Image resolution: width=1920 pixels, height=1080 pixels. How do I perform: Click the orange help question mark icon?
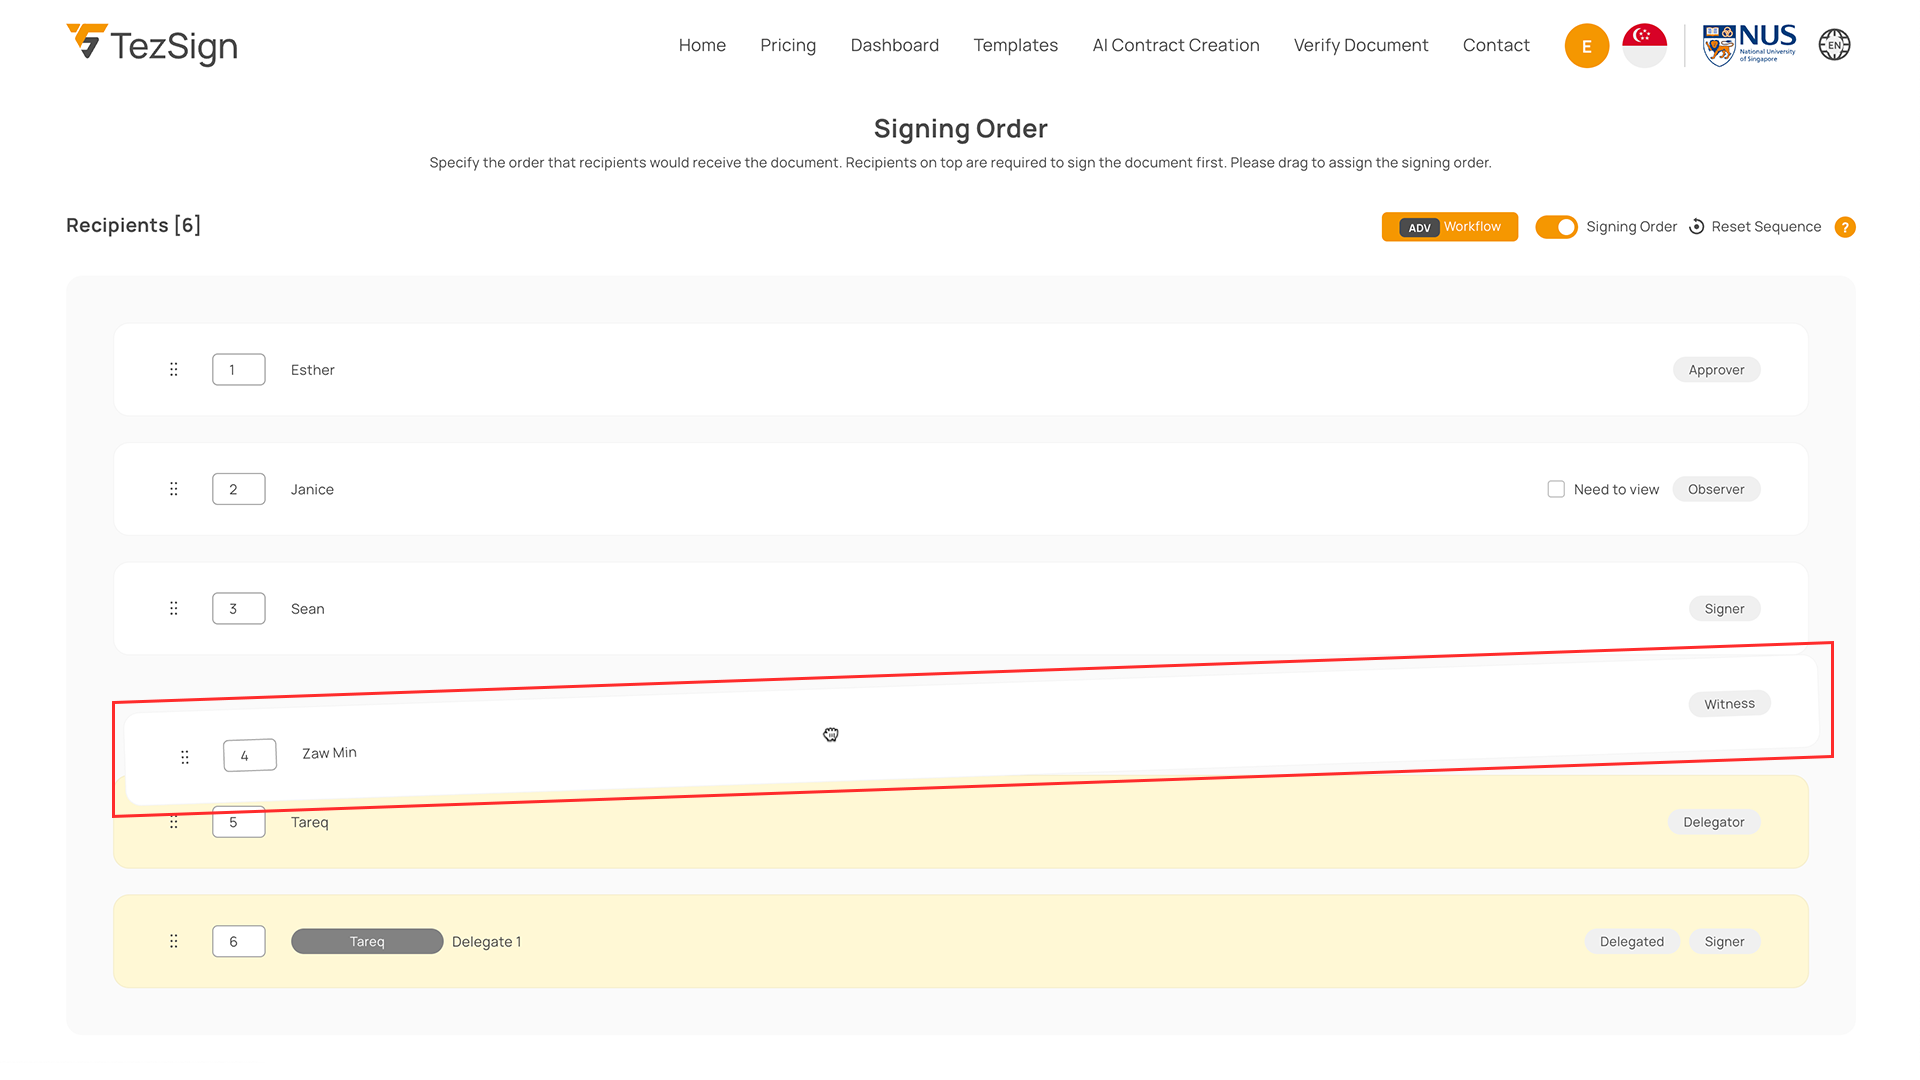pos(1845,227)
